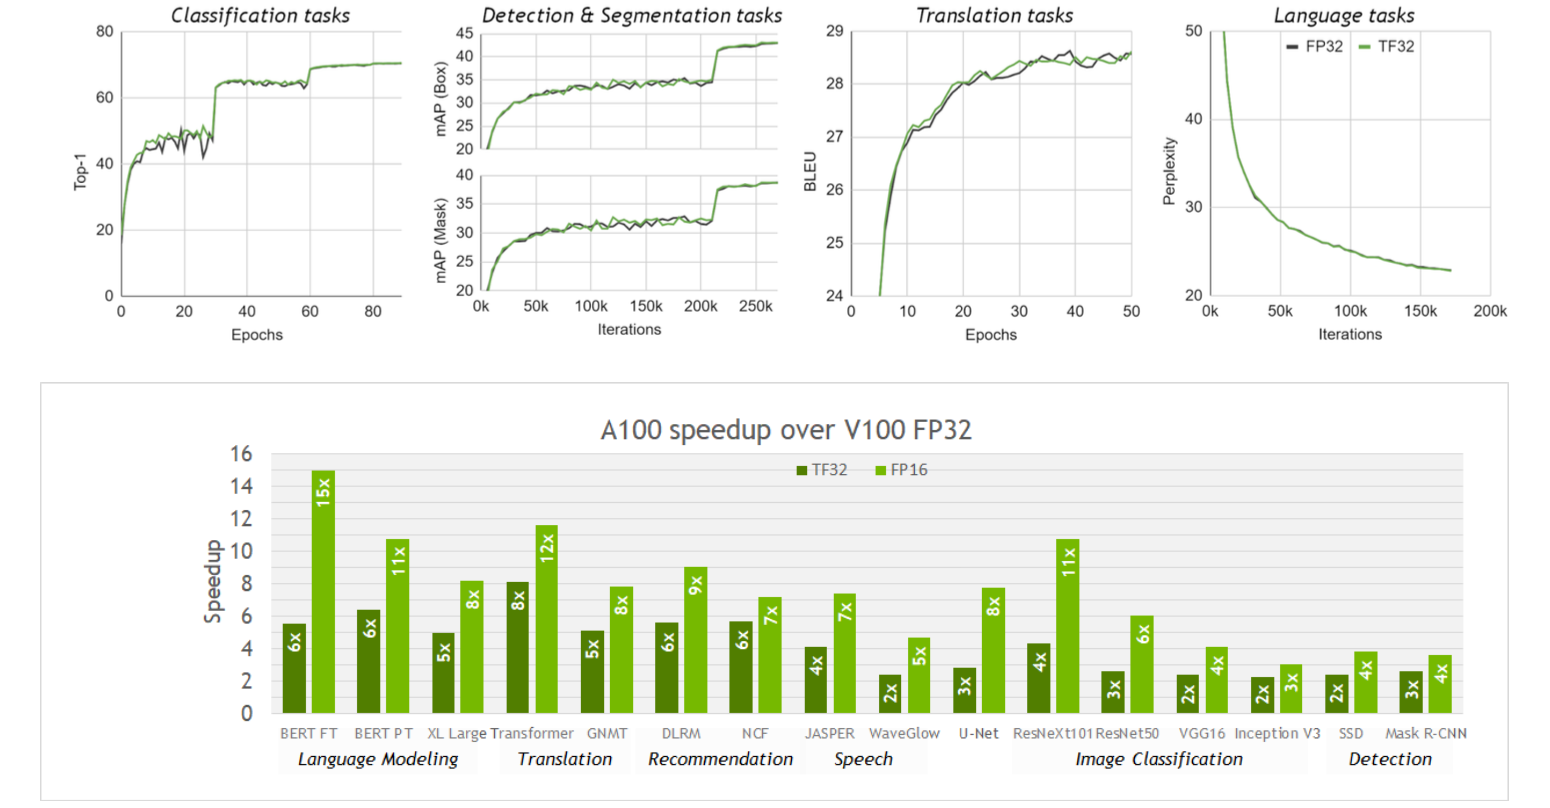1550x808 pixels.
Task: Click the 'Detection & Segmentation tasks' title
Action: tap(632, 15)
